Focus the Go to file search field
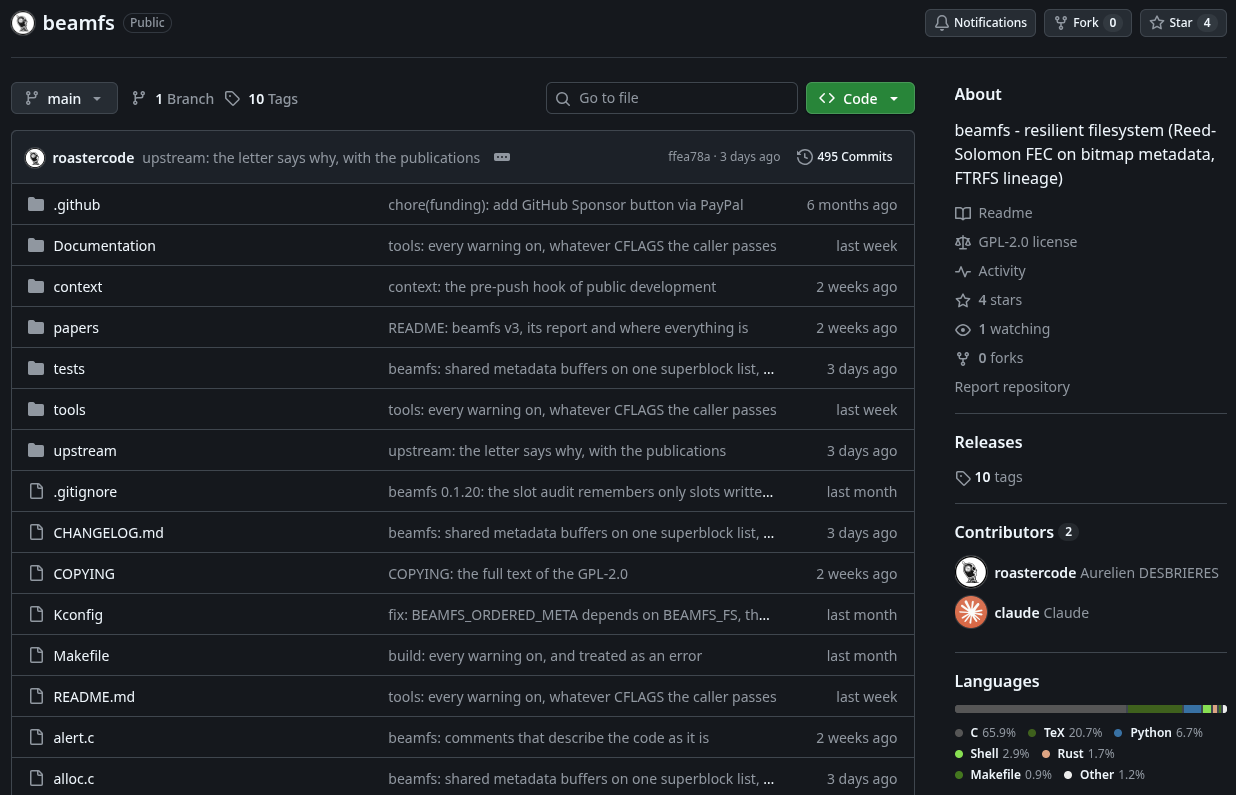The image size is (1236, 795). click(672, 98)
